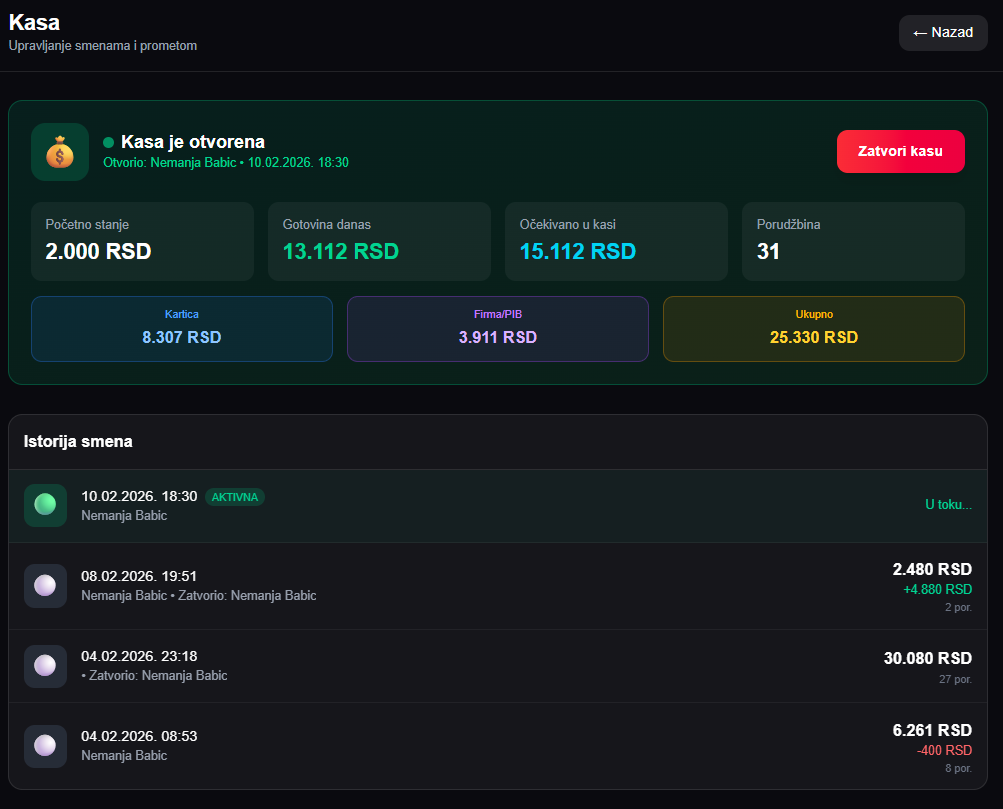Click the shift icon for 04.02.2026. 08:53
Viewport: 1003px width, 809px height.
(45, 746)
